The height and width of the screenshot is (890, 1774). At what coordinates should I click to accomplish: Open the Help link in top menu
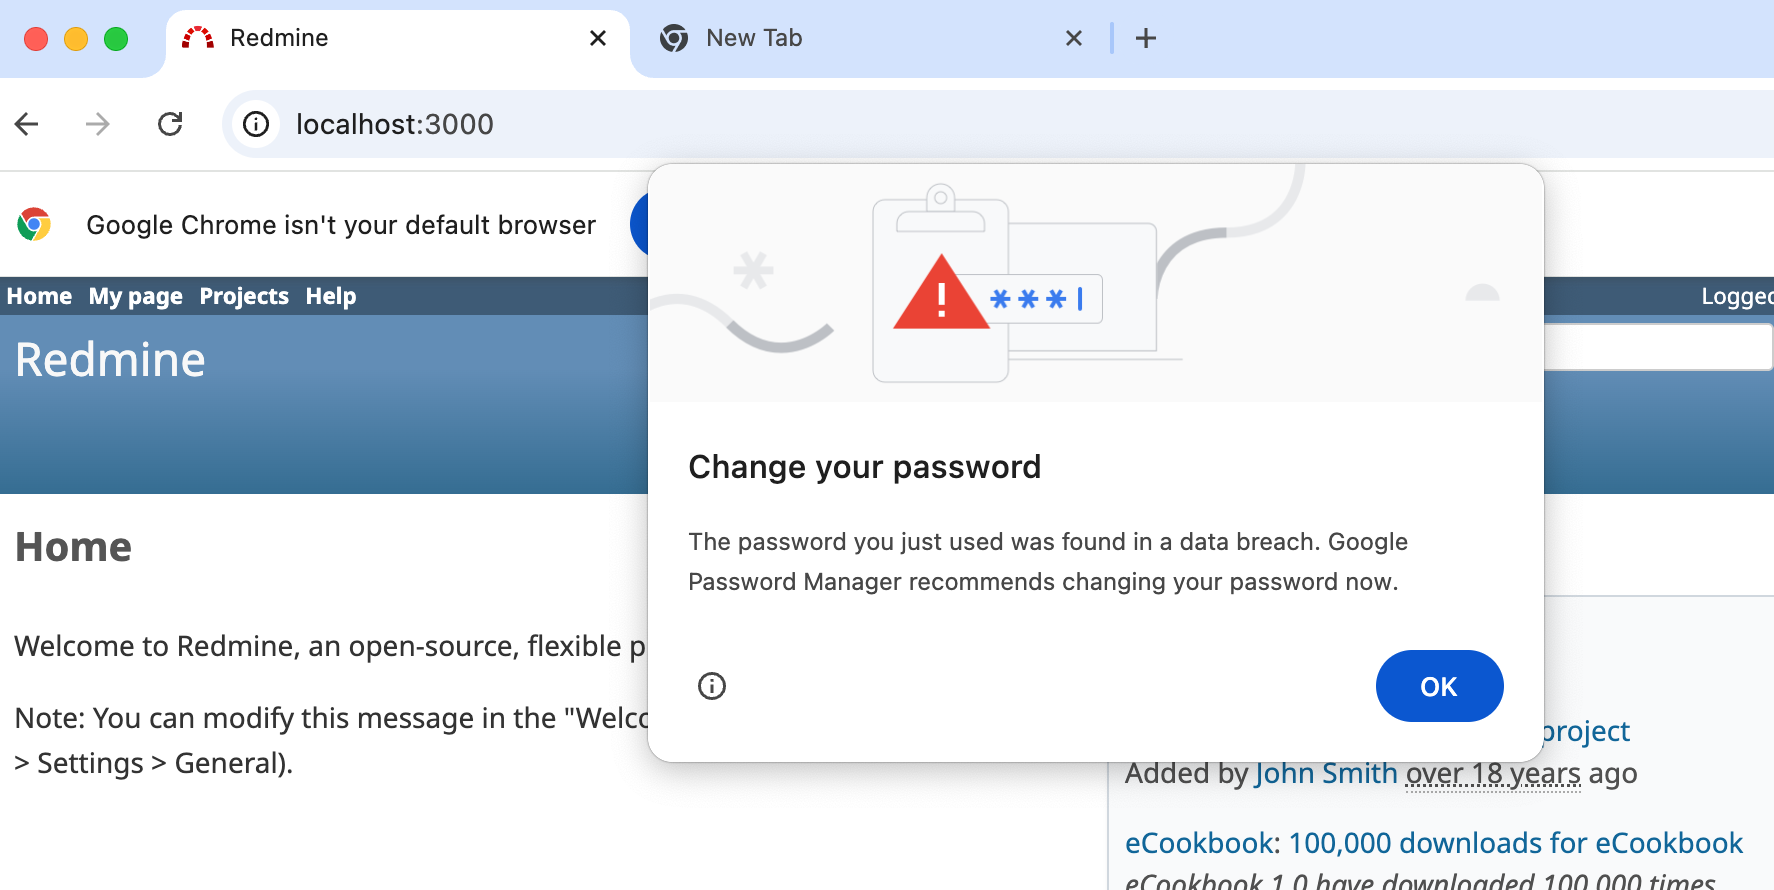tap(331, 296)
